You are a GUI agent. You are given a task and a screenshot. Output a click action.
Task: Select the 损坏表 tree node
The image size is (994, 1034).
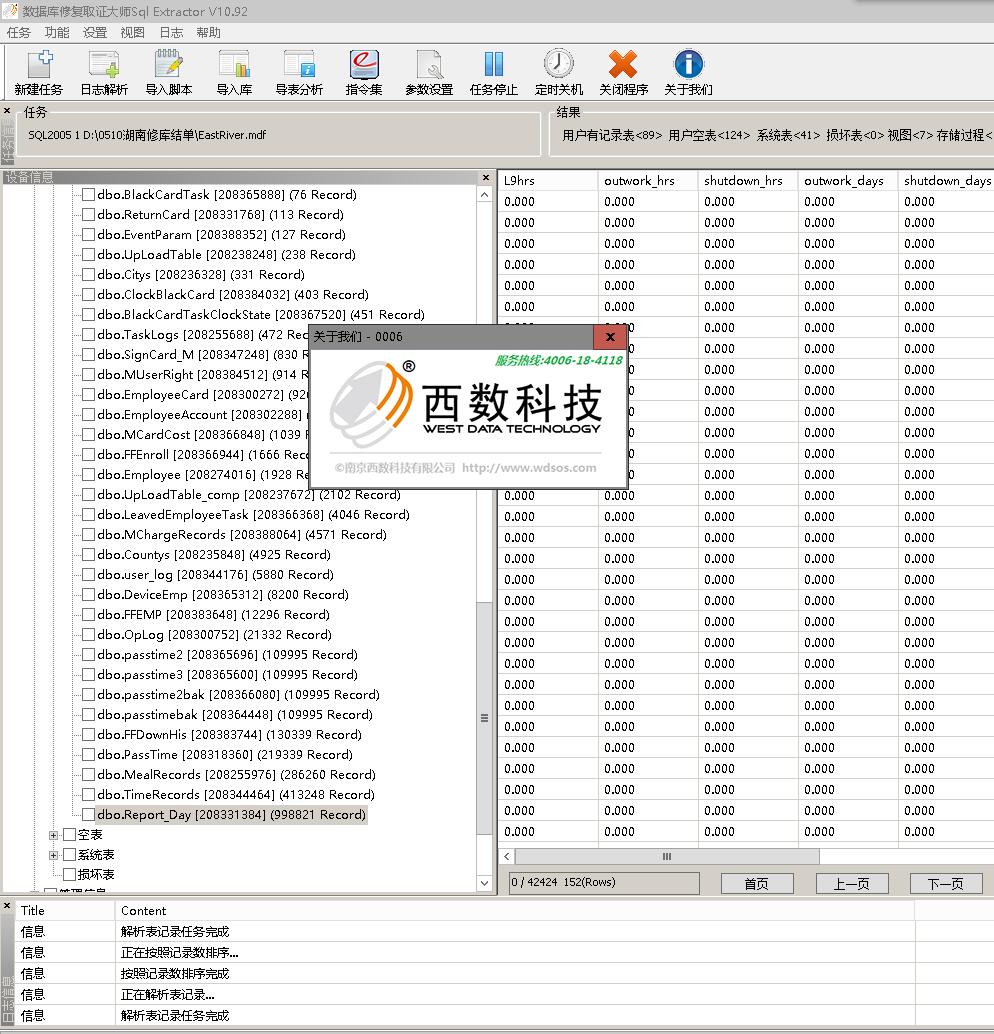(96, 874)
